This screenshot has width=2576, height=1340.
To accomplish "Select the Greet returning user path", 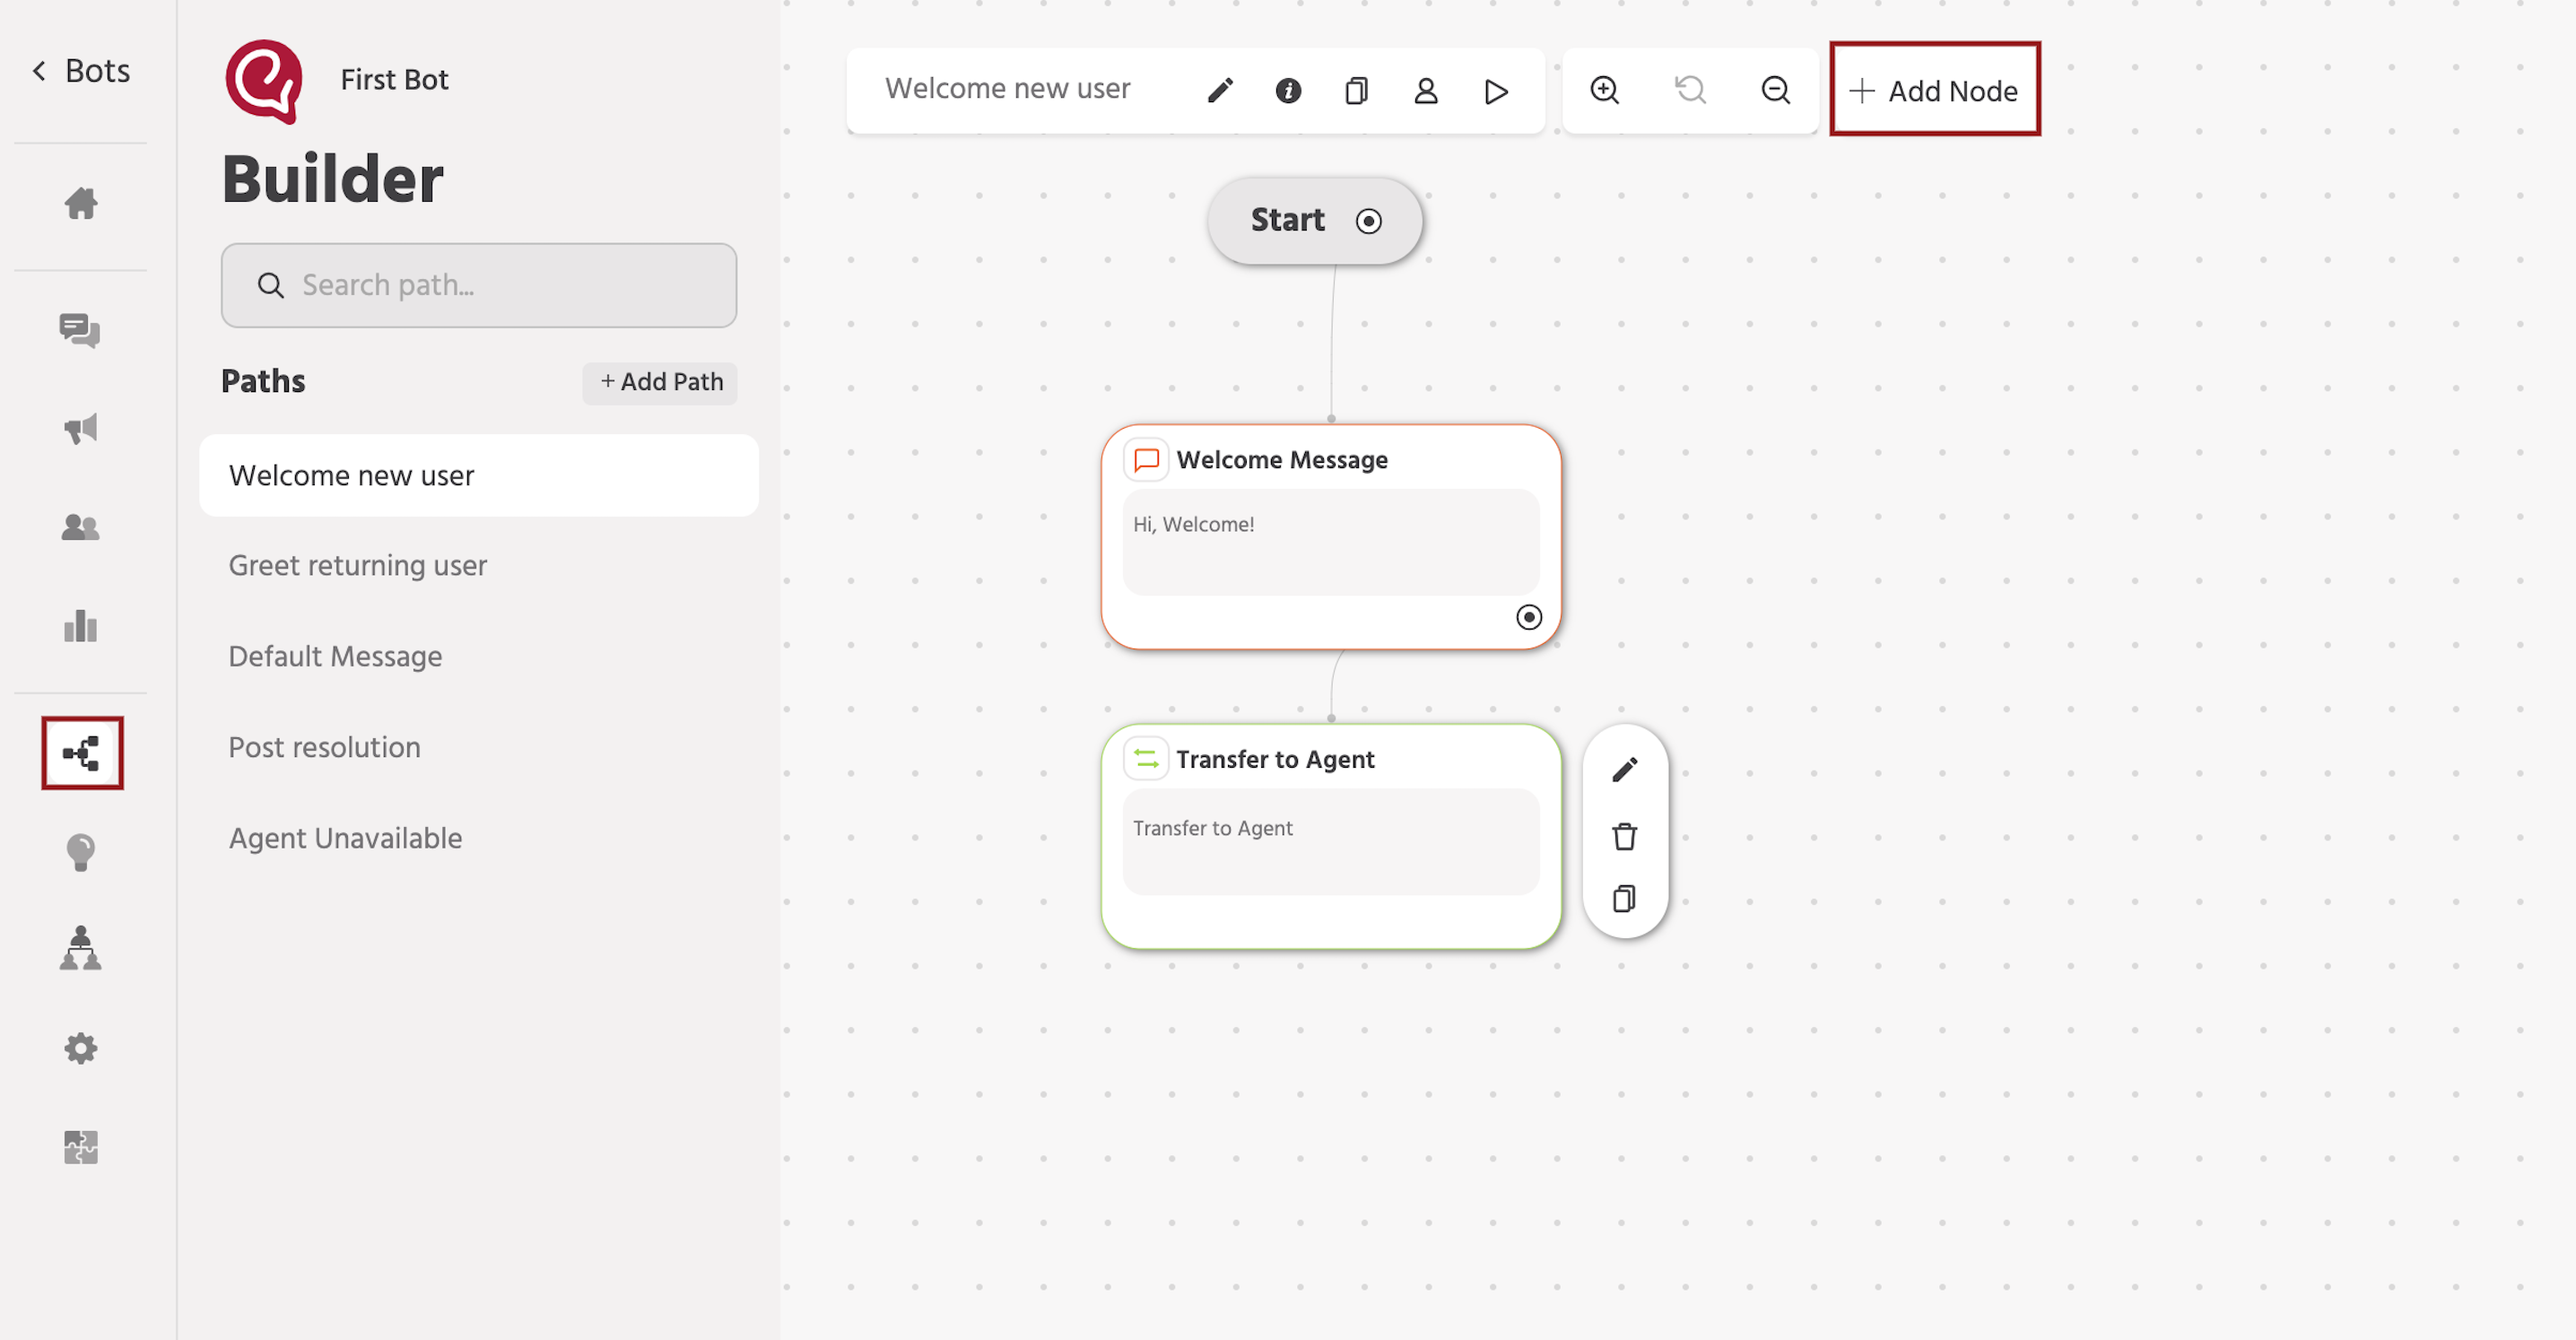I will coord(357,565).
